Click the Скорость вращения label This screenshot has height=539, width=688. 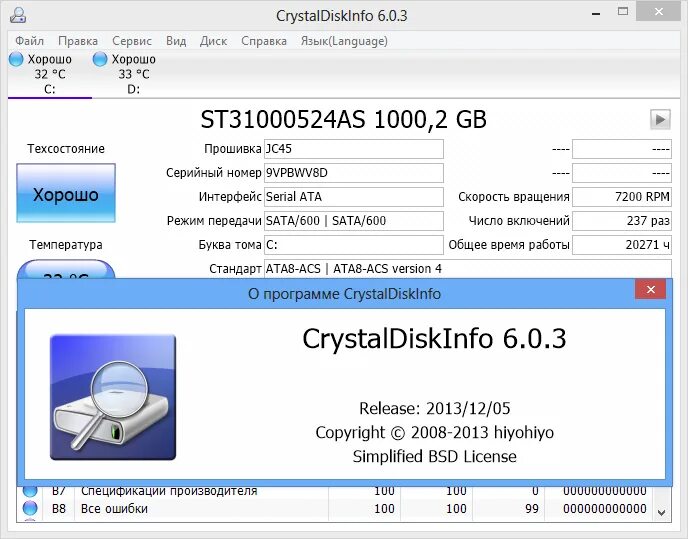click(x=514, y=197)
